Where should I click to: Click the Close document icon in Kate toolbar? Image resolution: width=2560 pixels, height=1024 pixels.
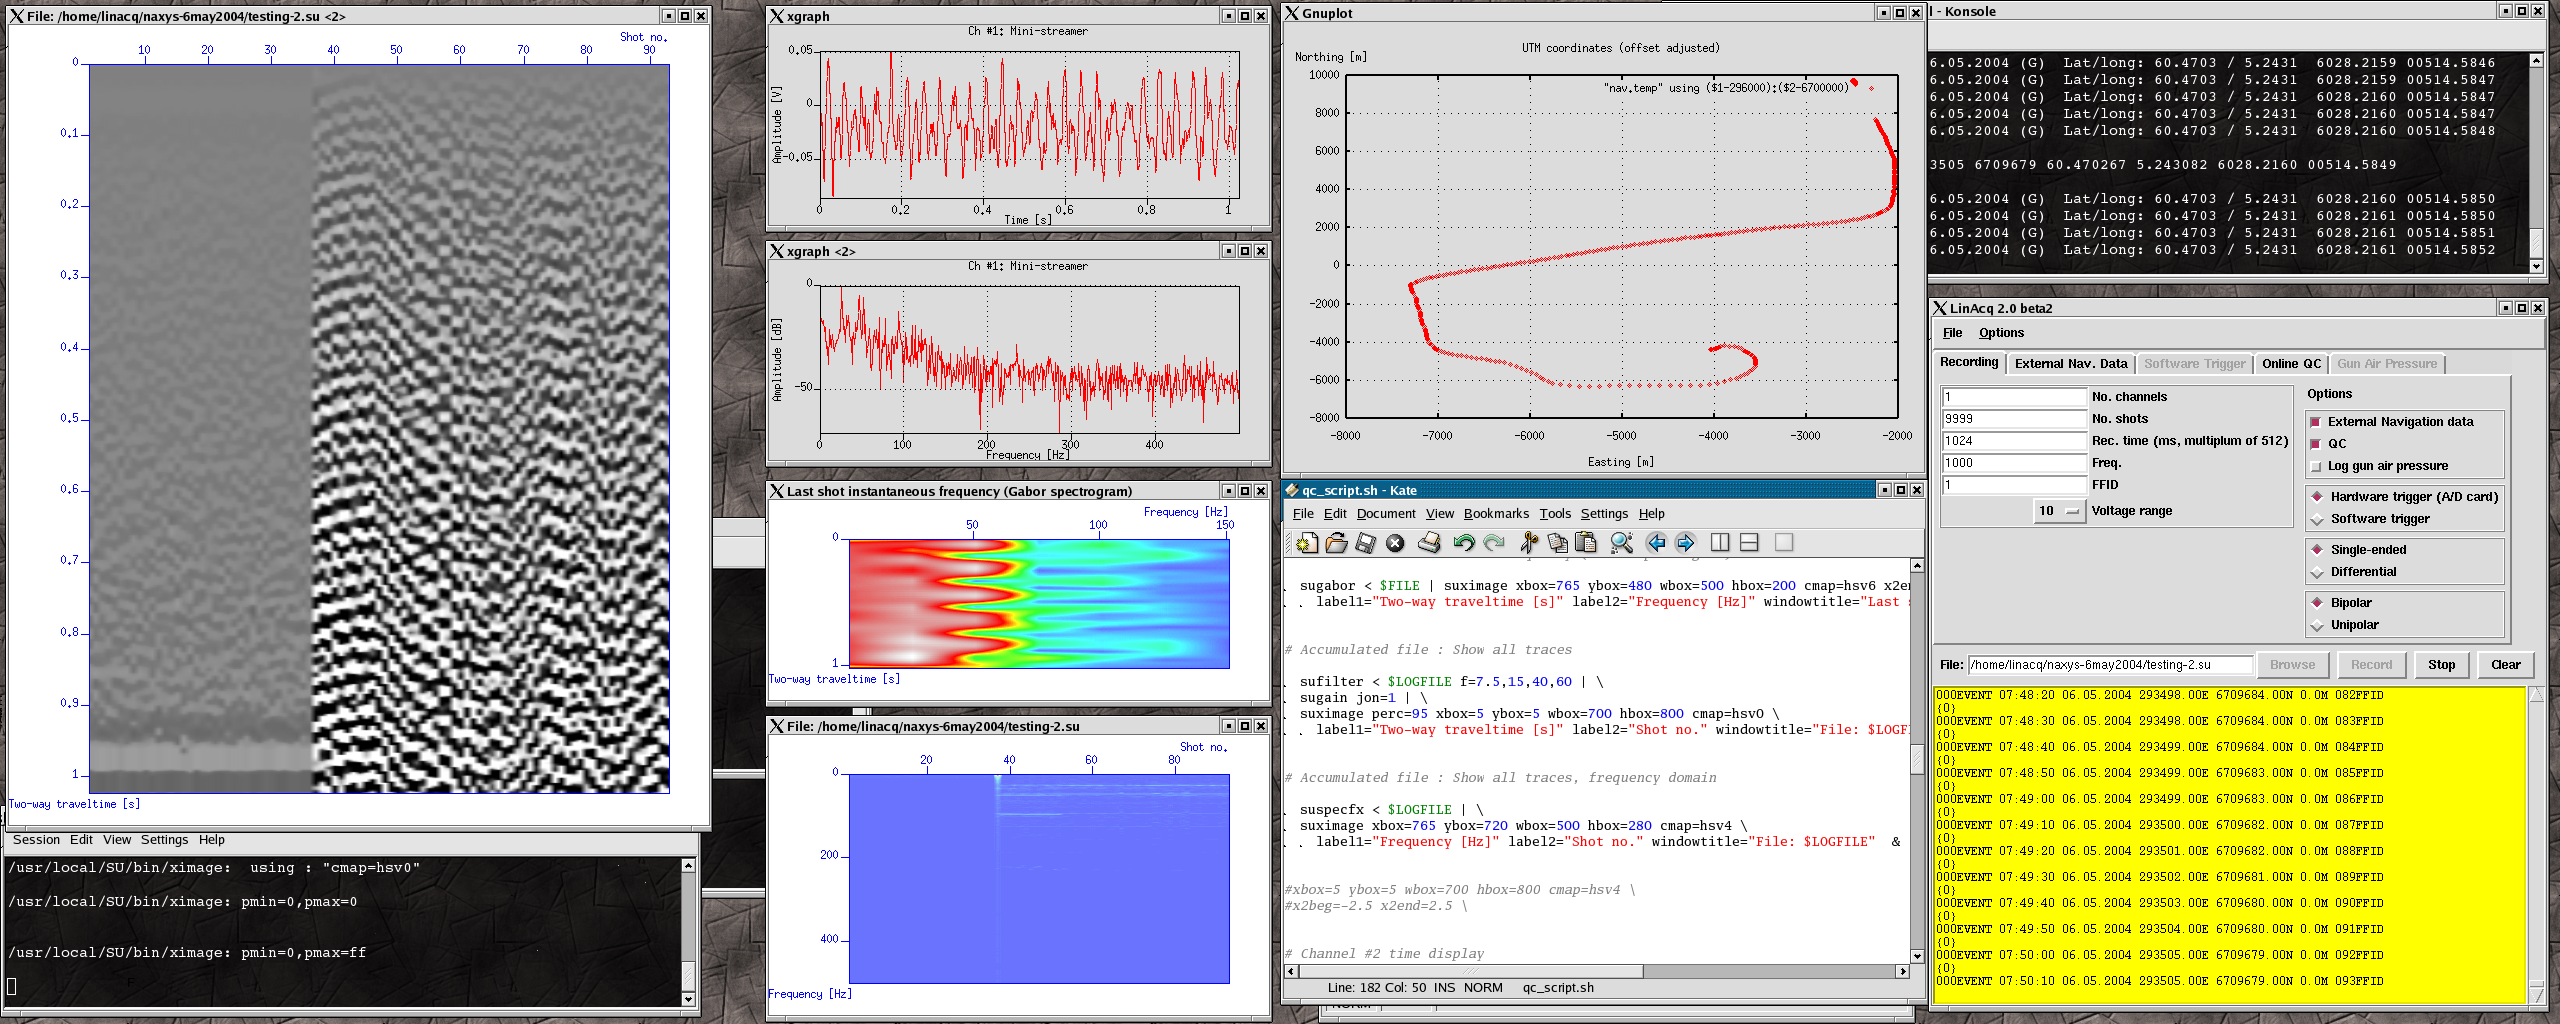click(x=1395, y=543)
